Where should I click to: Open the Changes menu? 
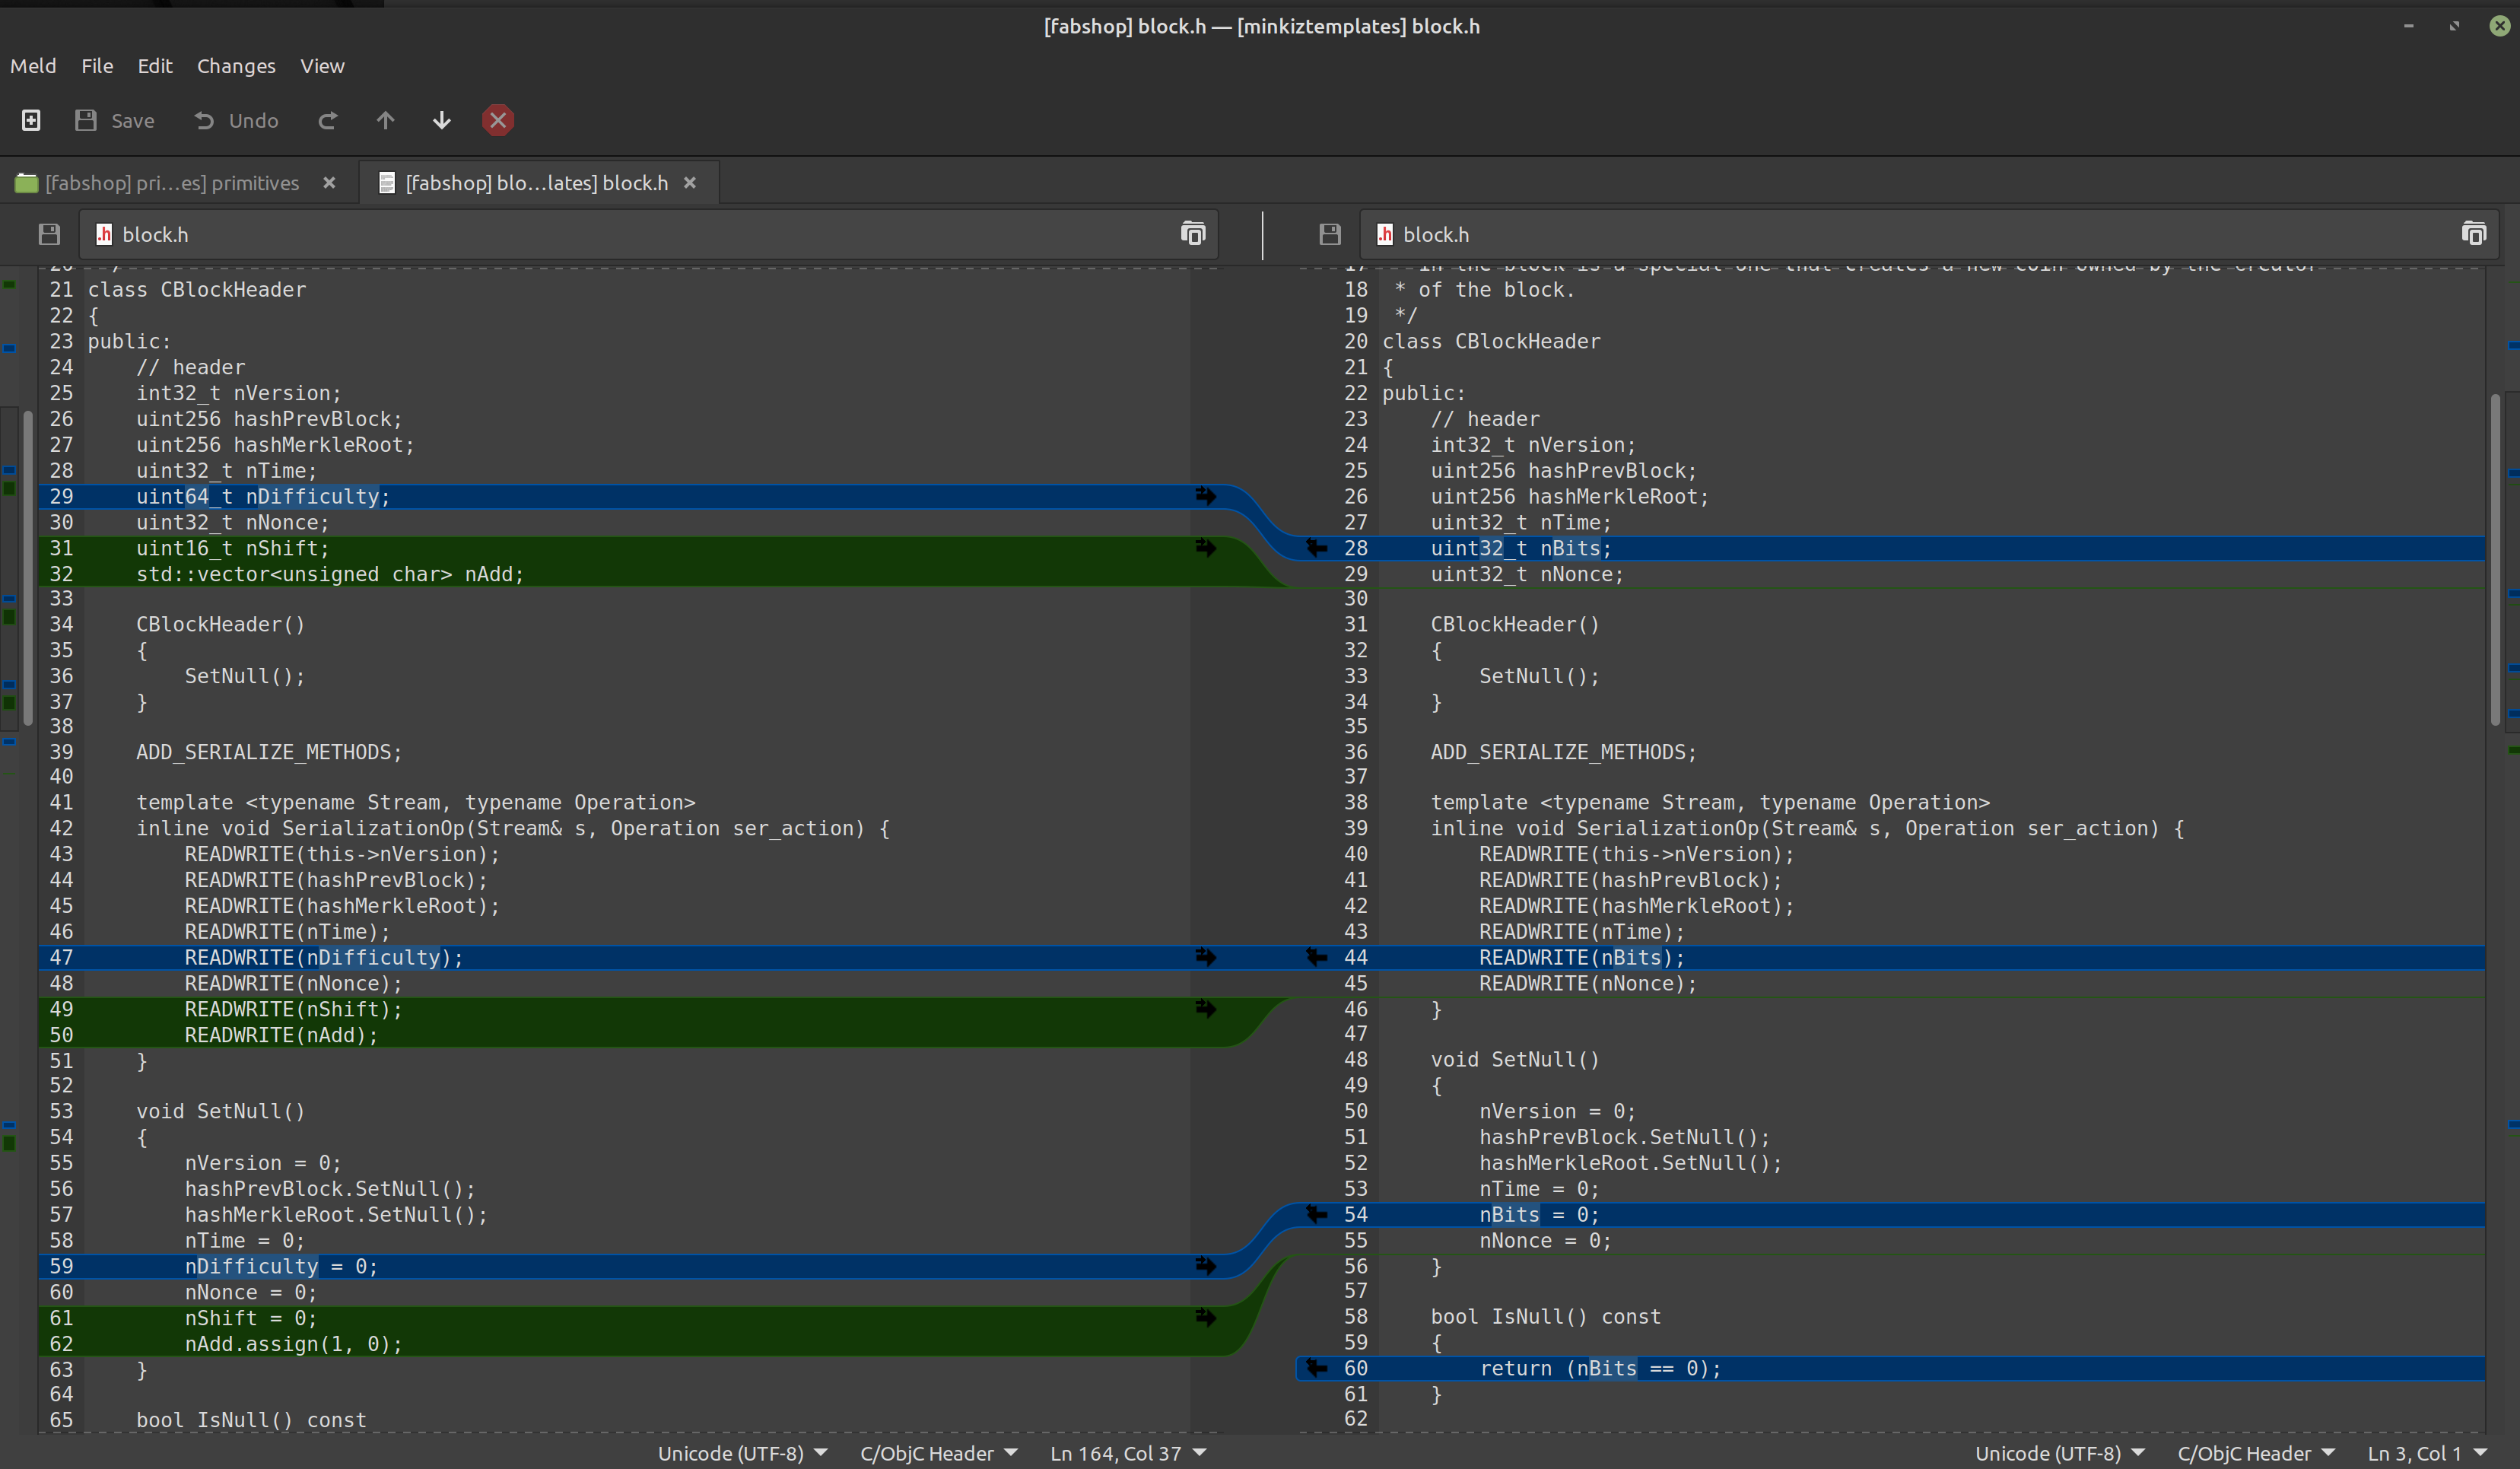pyautogui.click(x=236, y=66)
